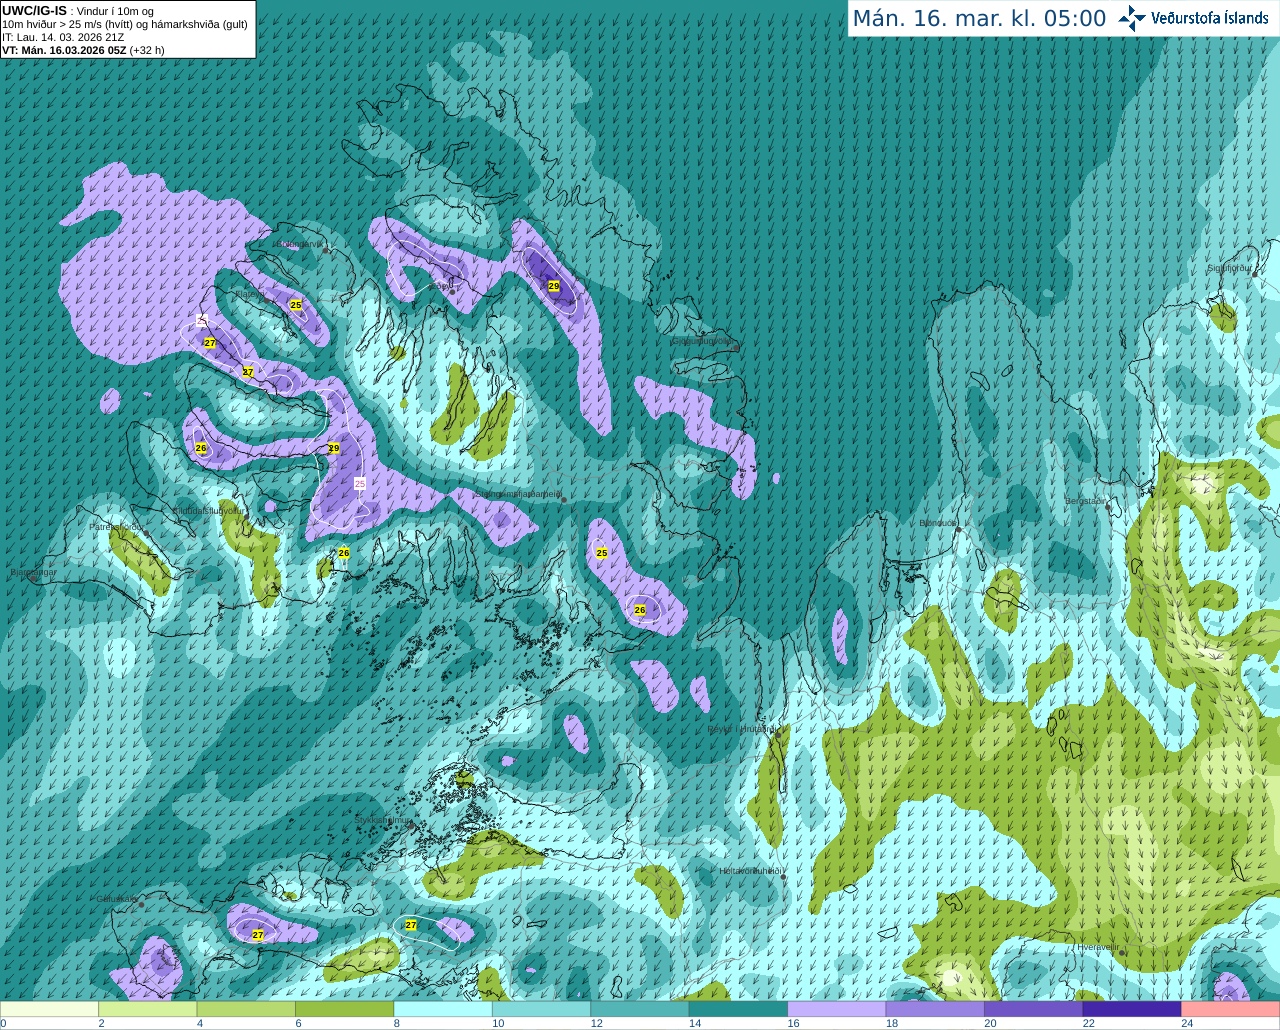Click the Veðurstofa Íslands logo text
Viewport: 1280px width, 1030px height.
[x=1210, y=18]
